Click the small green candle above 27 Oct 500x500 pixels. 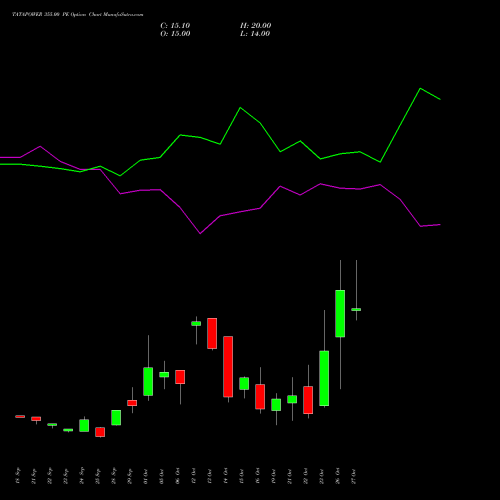coord(356,310)
